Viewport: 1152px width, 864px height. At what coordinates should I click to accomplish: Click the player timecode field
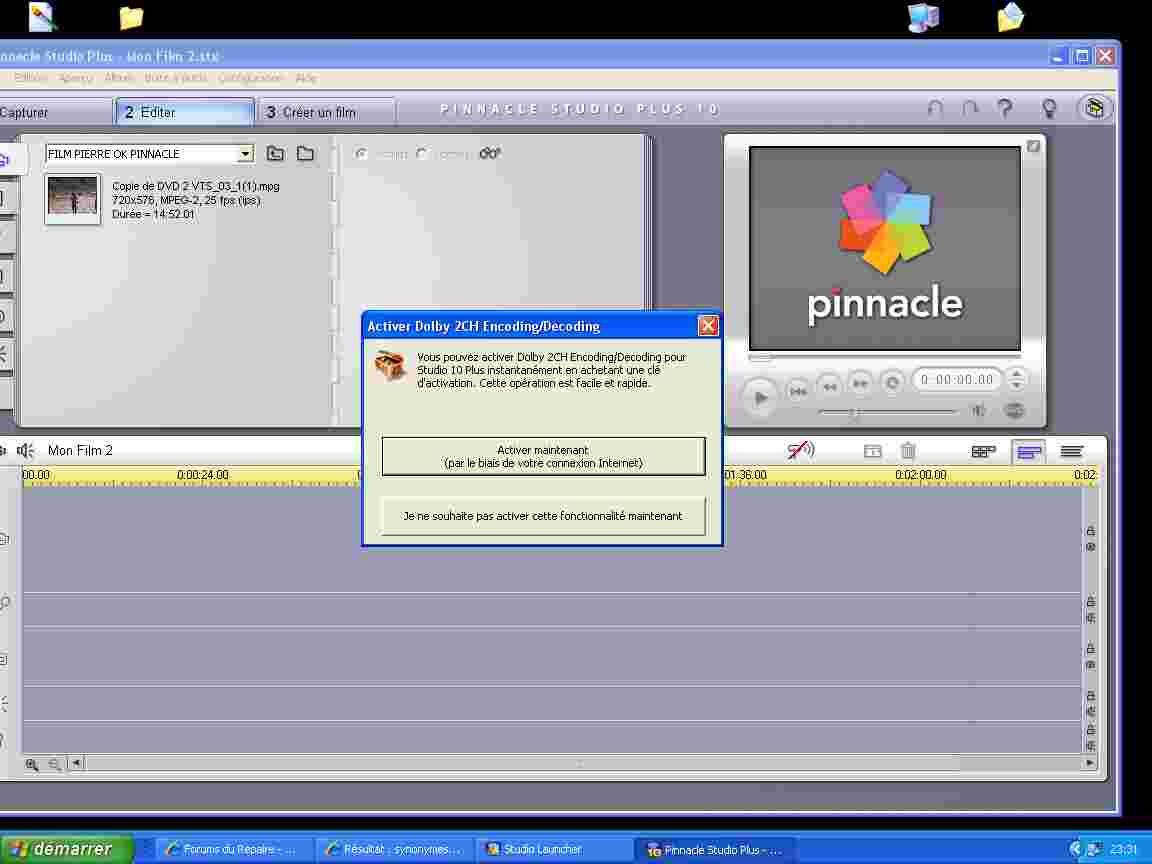click(957, 380)
